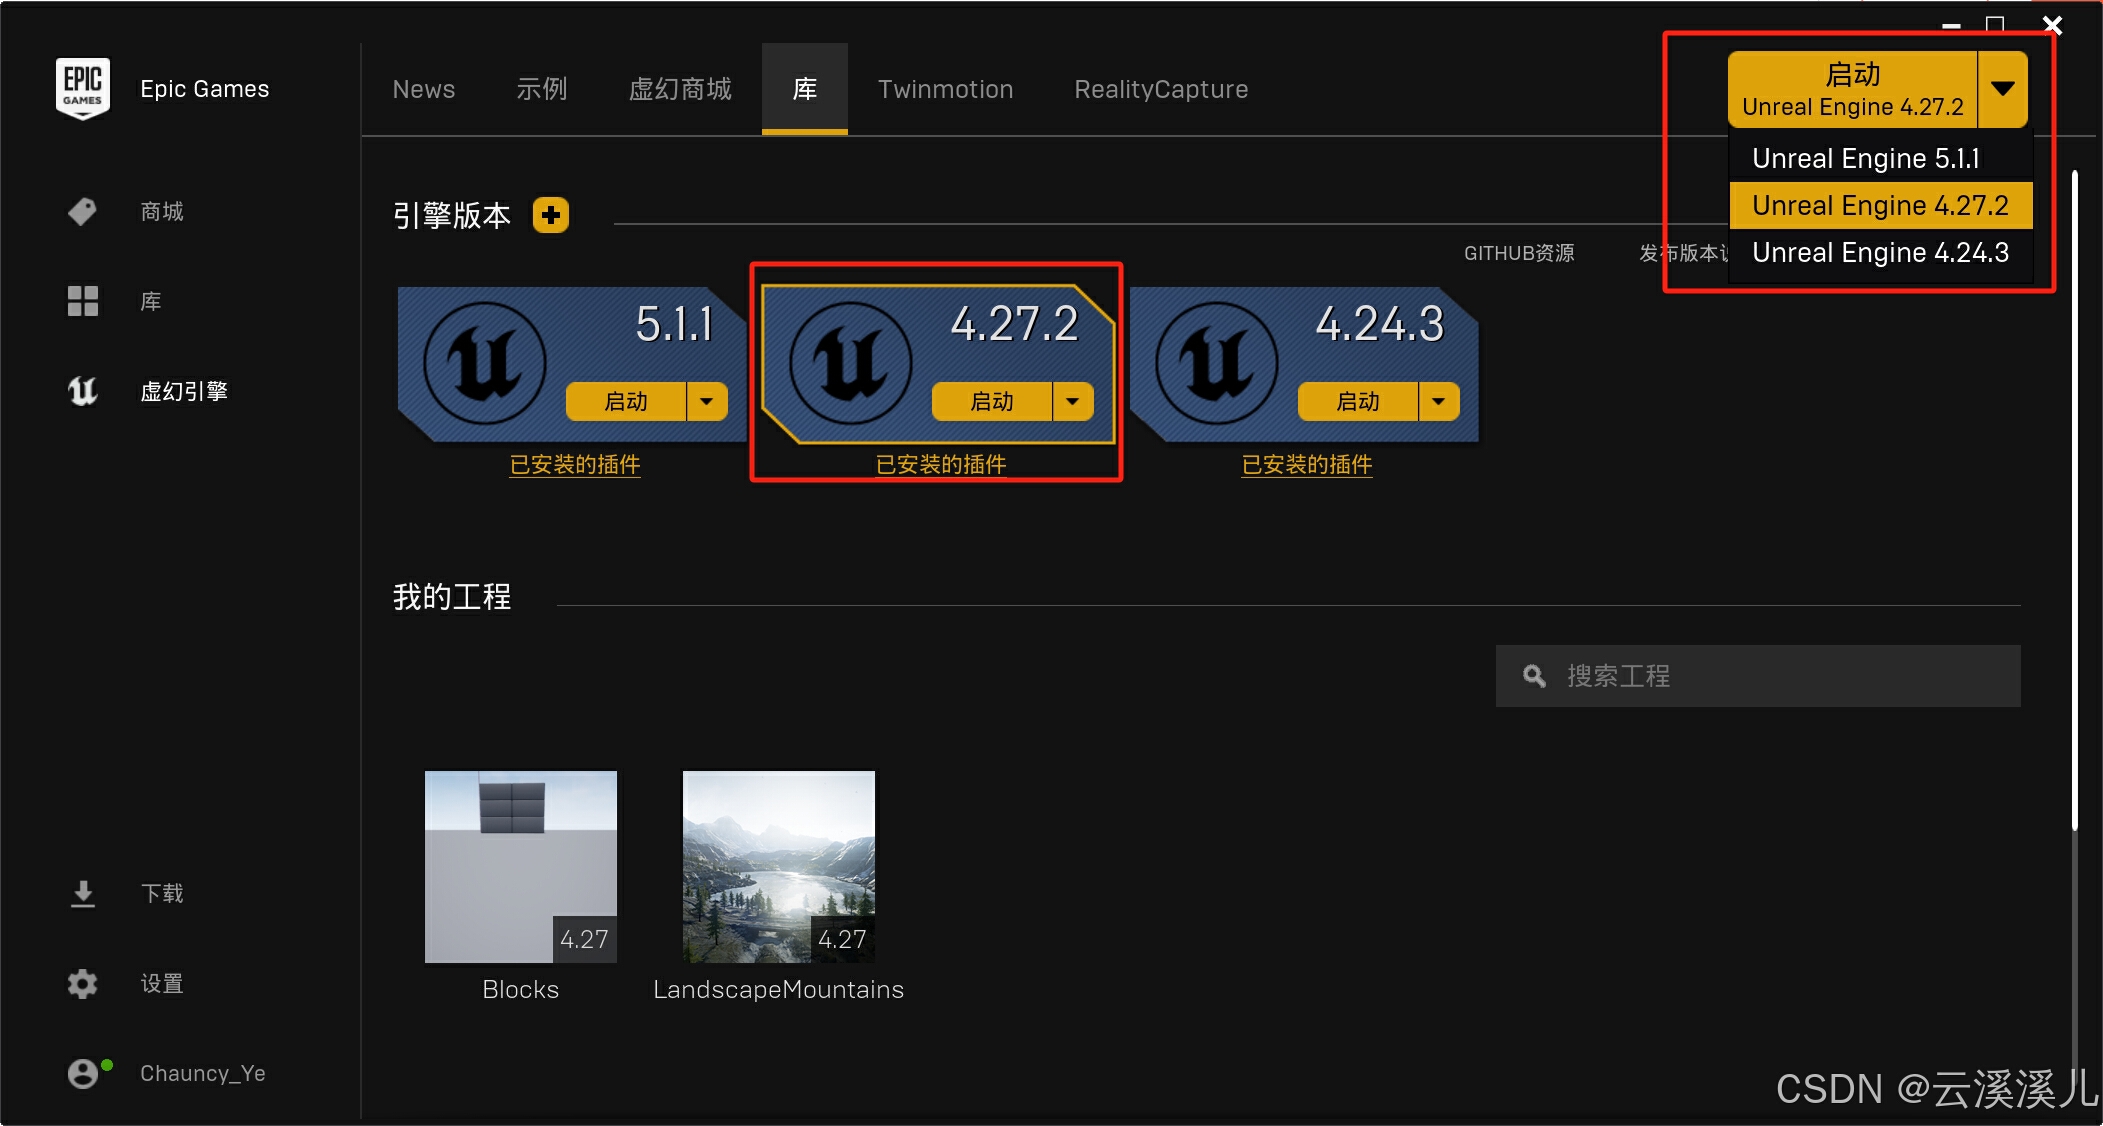Click the Epic Games logo icon
Image resolution: width=2103 pixels, height=1126 pixels.
[x=82, y=88]
